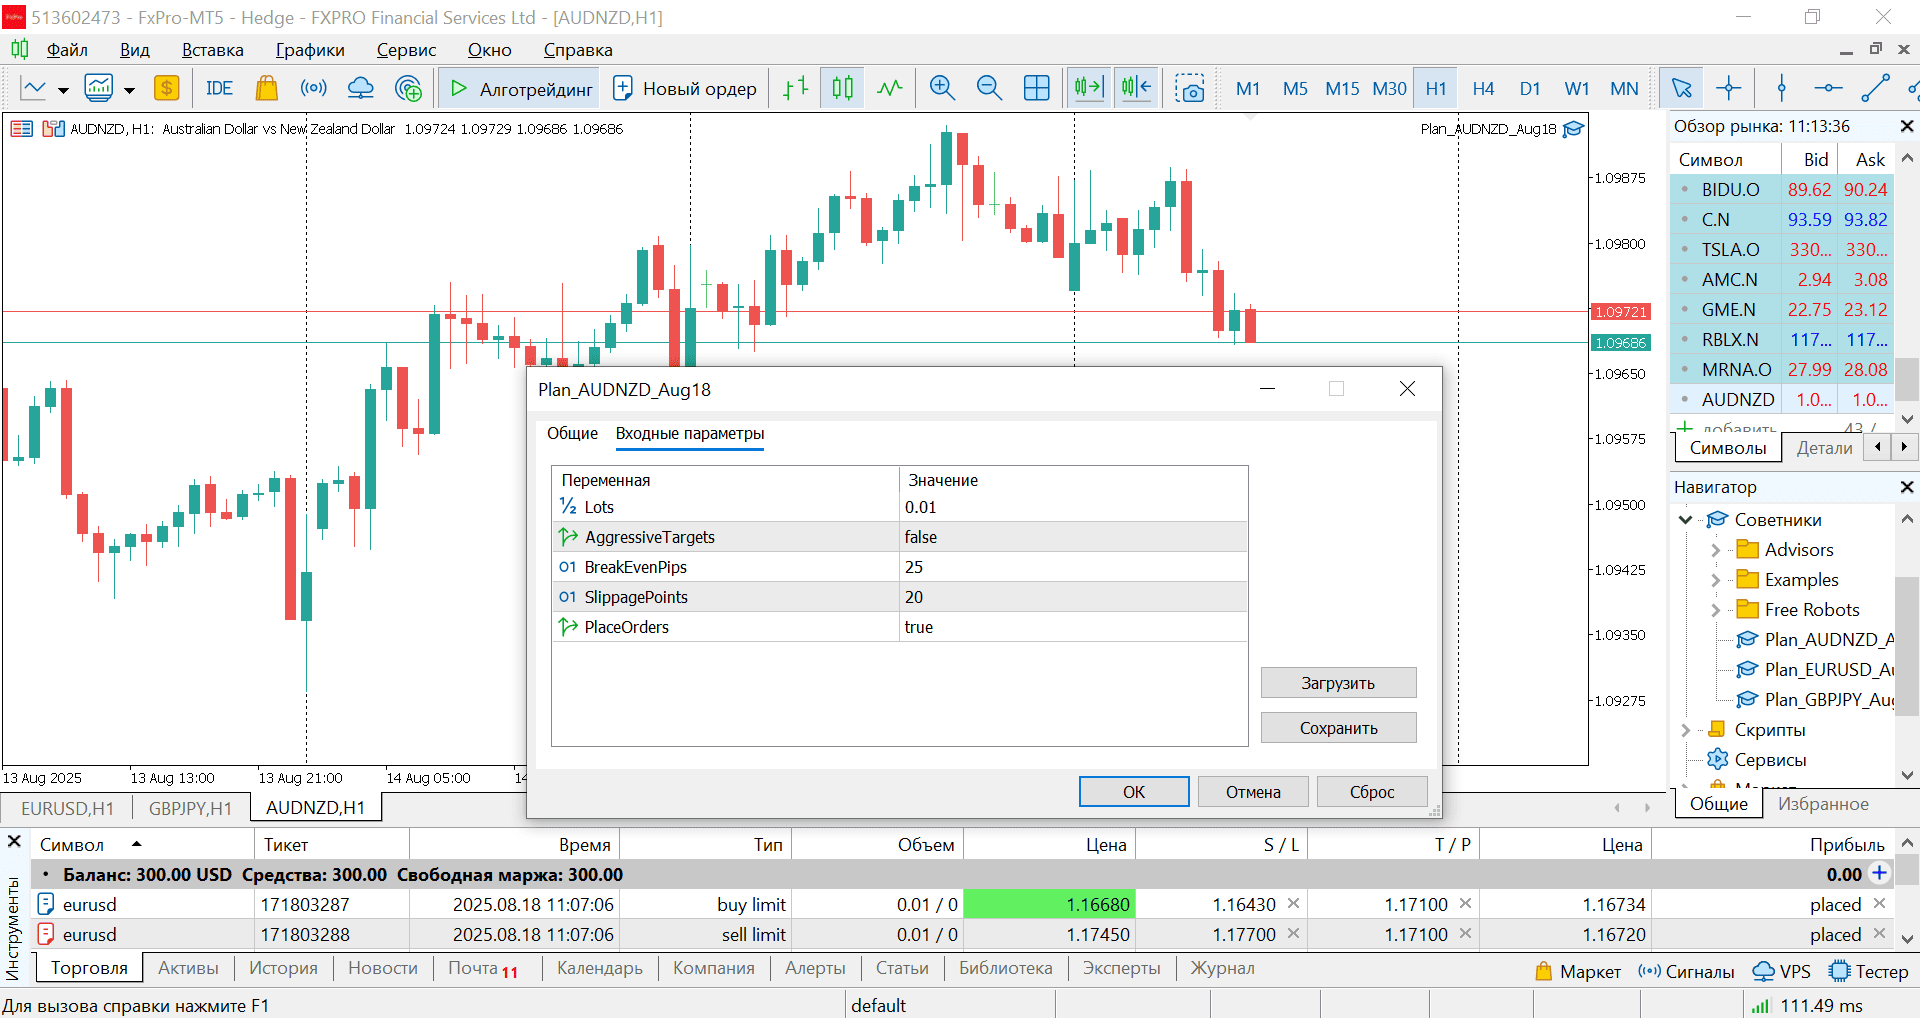This screenshot has width=1920, height=1018.
Task: Click the zoom out magnifier
Action: click(x=989, y=88)
